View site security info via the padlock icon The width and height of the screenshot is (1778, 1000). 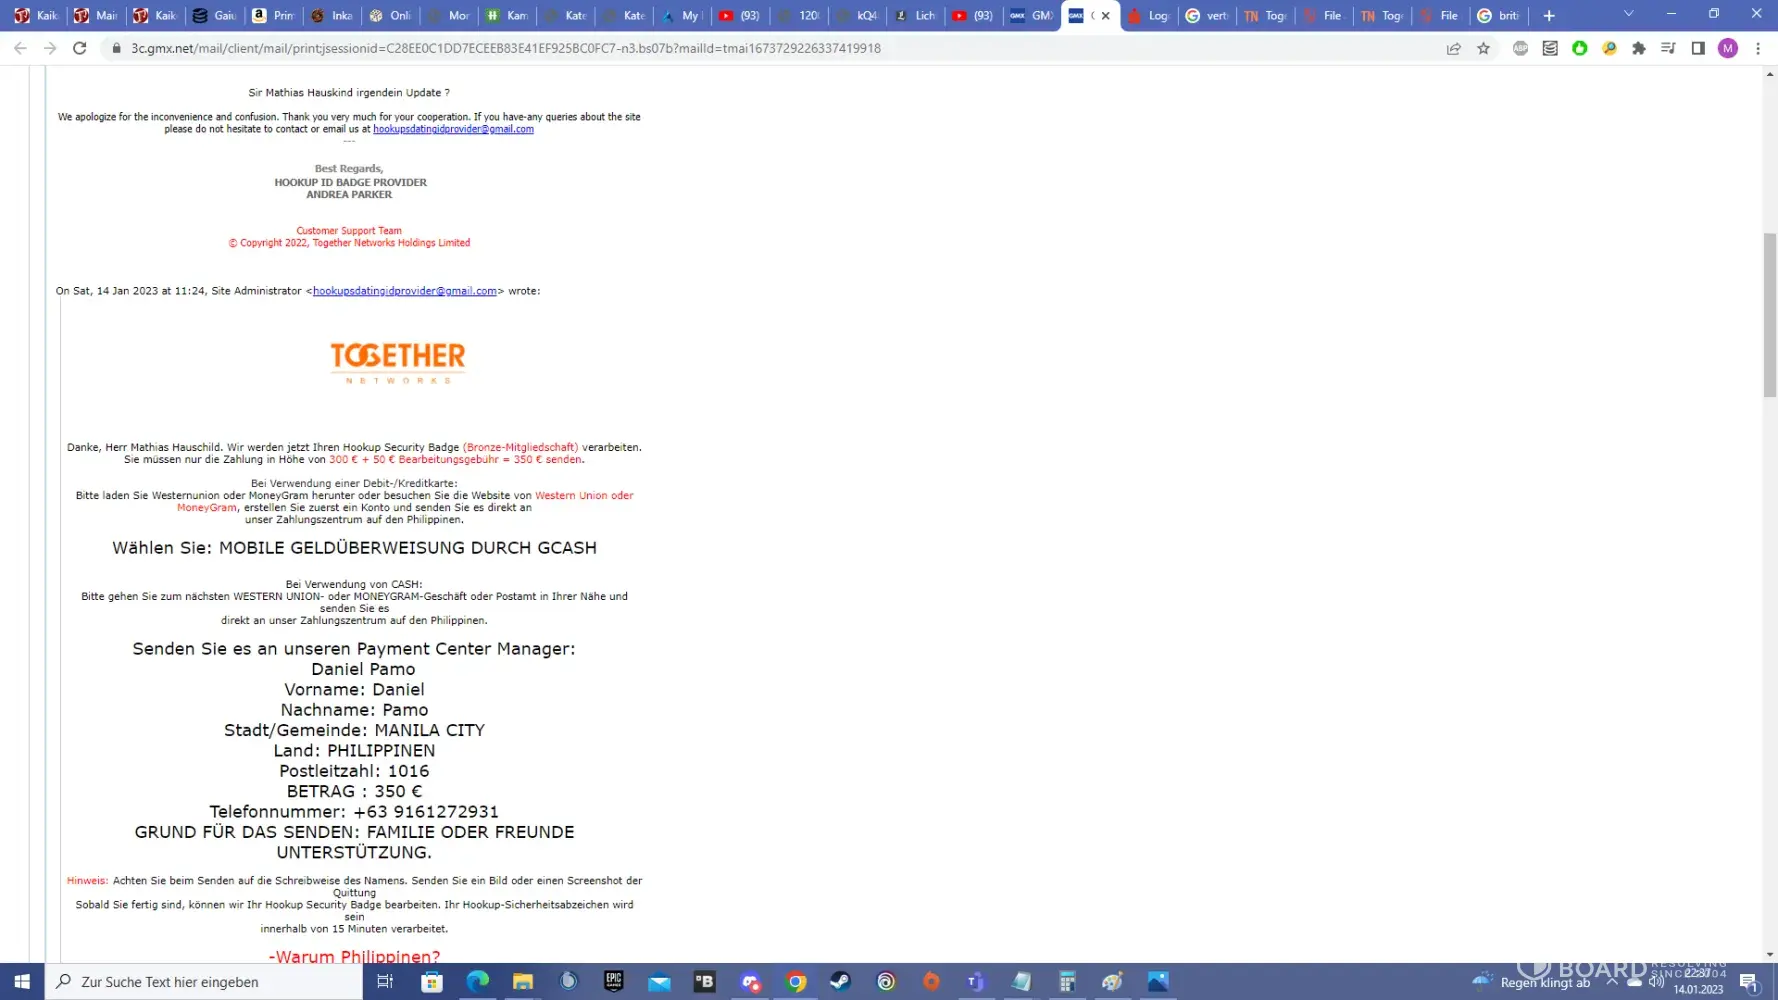(116, 48)
